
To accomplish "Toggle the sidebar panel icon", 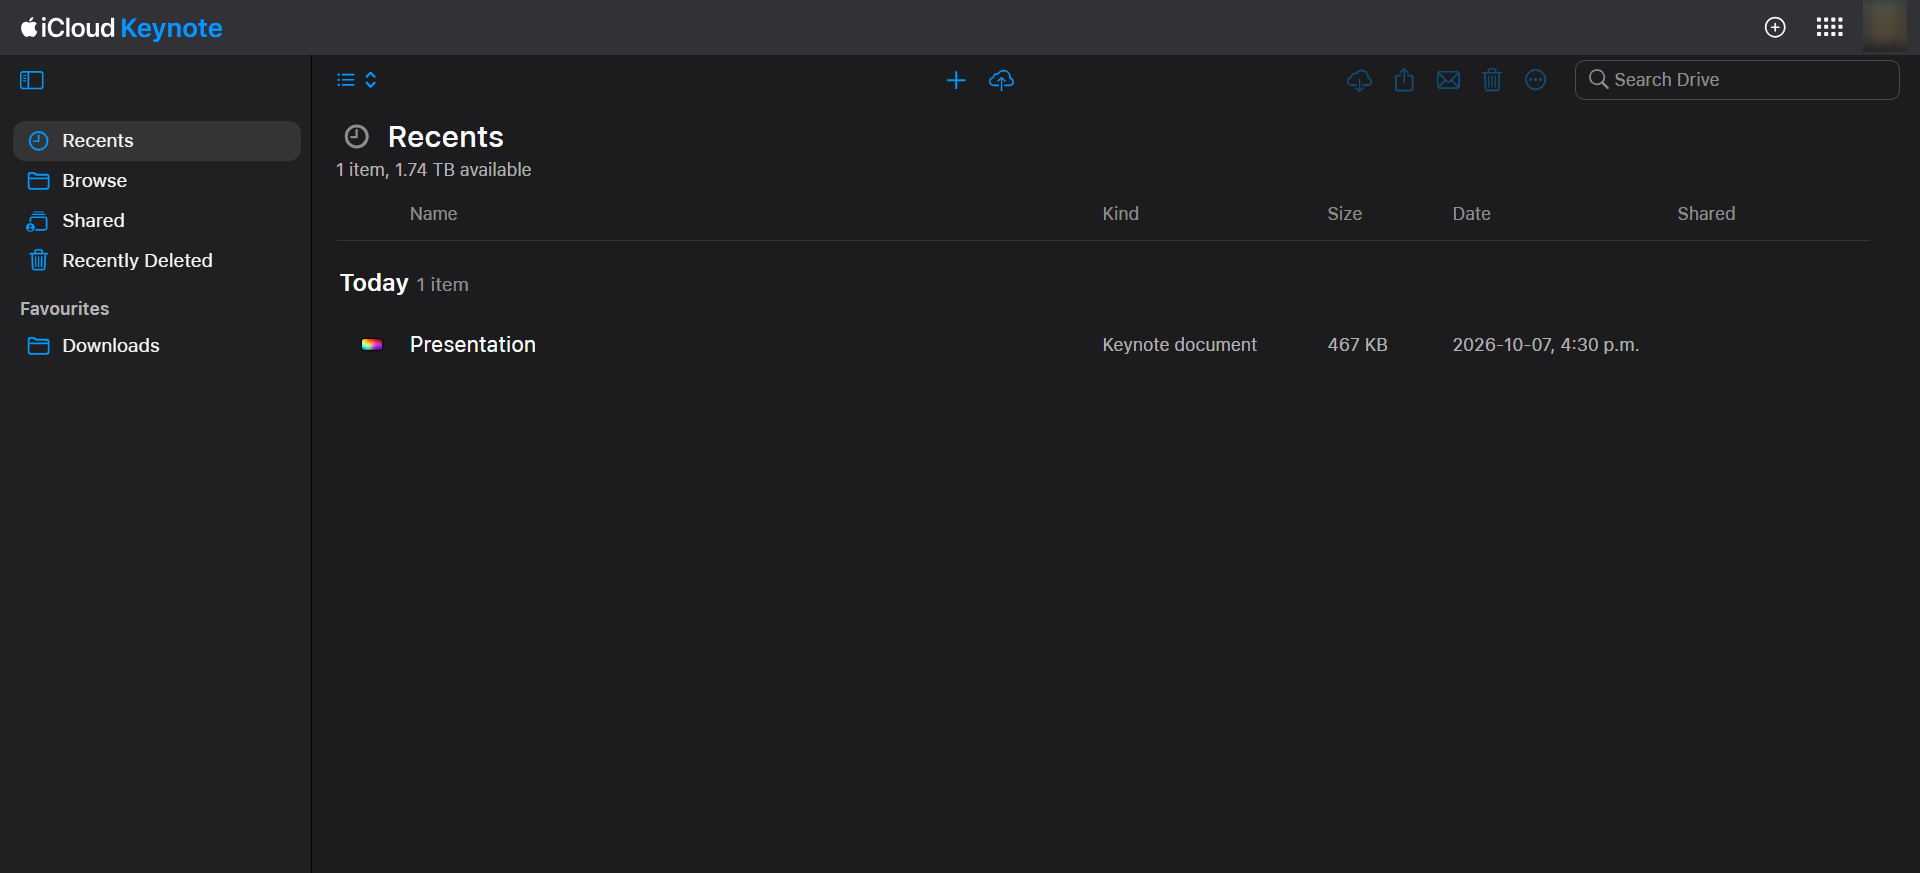I will [x=32, y=80].
